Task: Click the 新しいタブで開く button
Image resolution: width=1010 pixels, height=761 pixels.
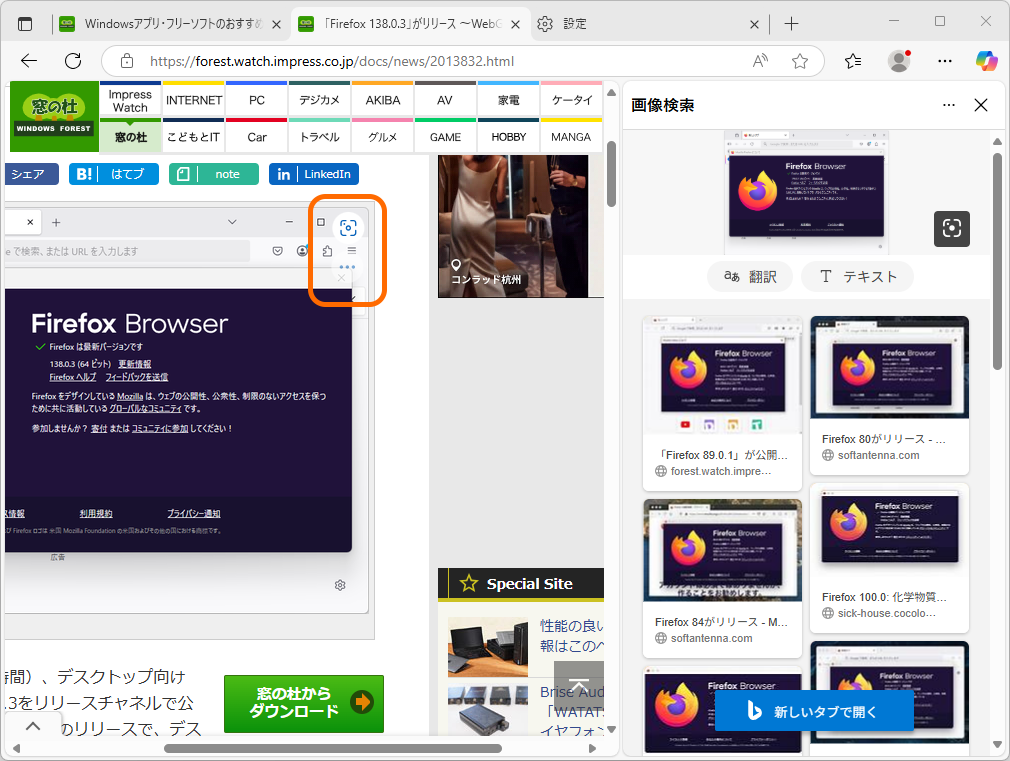Action: [x=814, y=711]
